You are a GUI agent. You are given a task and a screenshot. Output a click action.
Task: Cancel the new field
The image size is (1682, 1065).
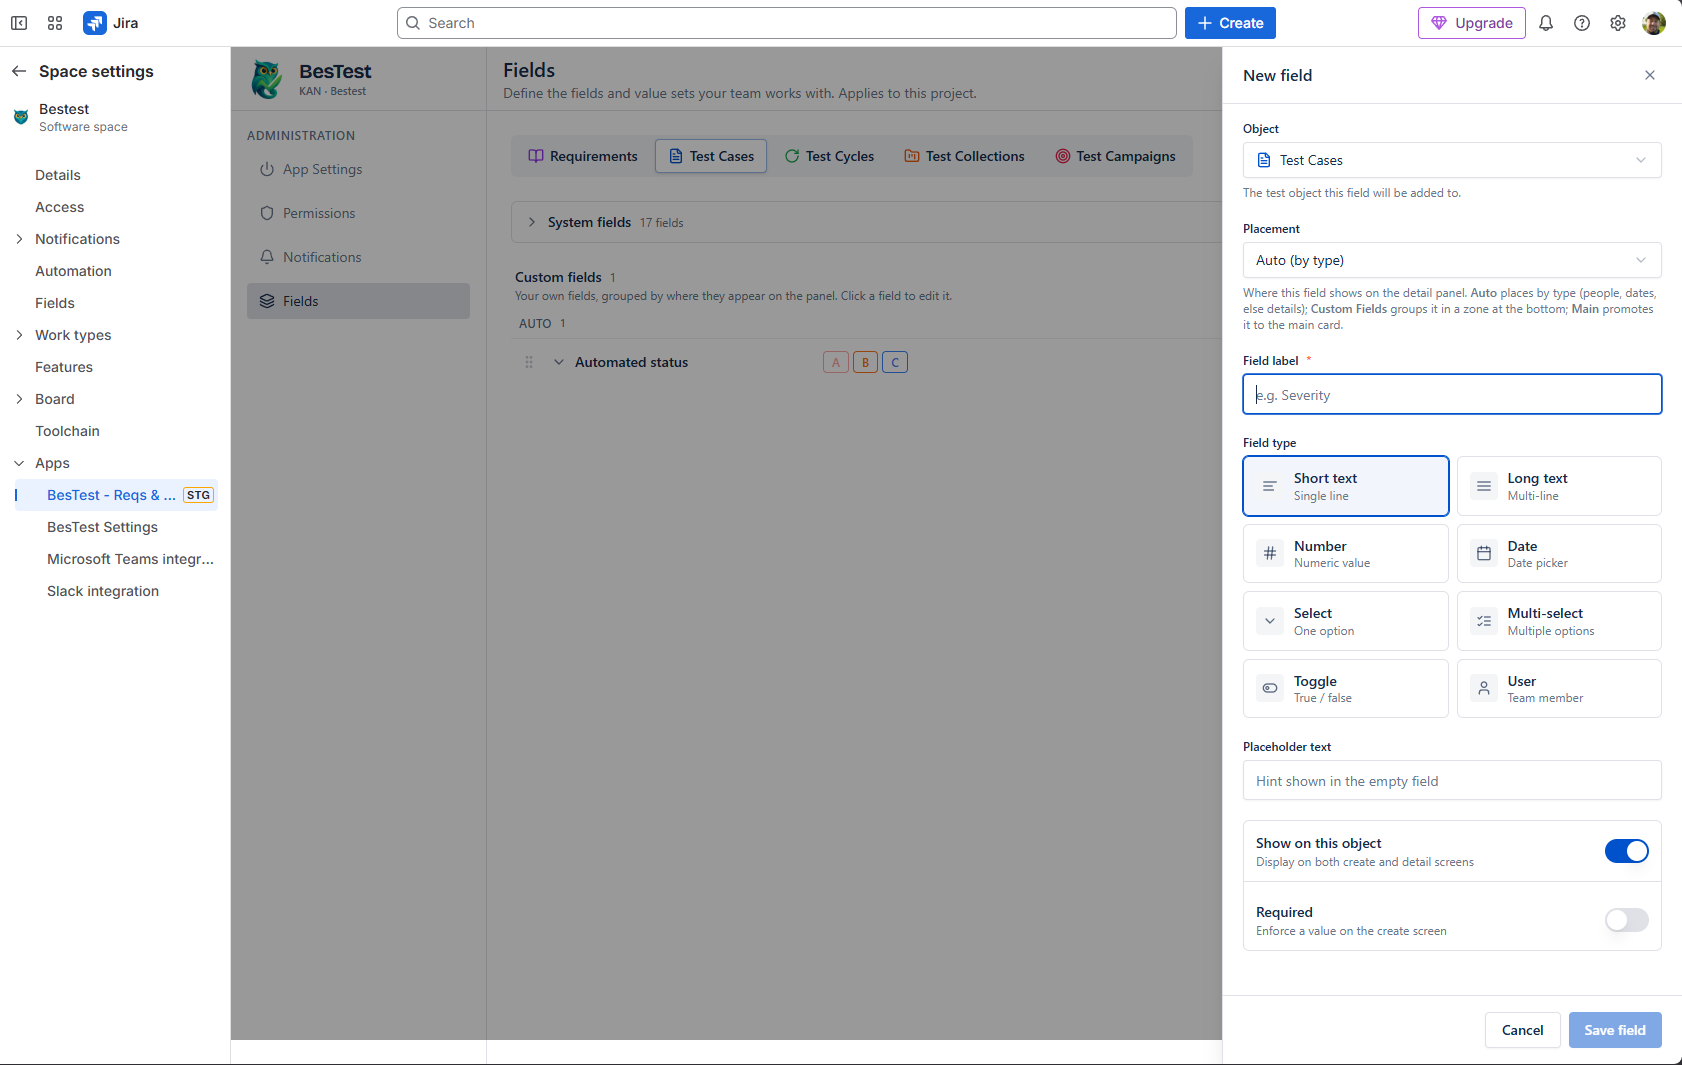coord(1522,1030)
